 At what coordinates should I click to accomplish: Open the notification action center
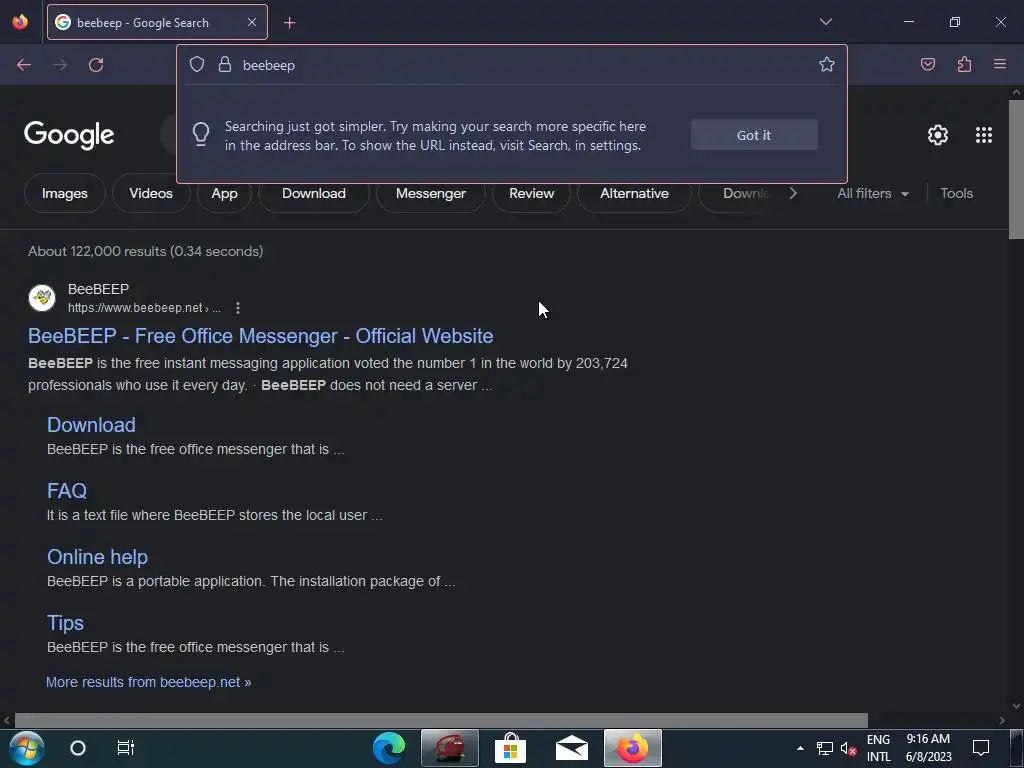[x=980, y=748]
